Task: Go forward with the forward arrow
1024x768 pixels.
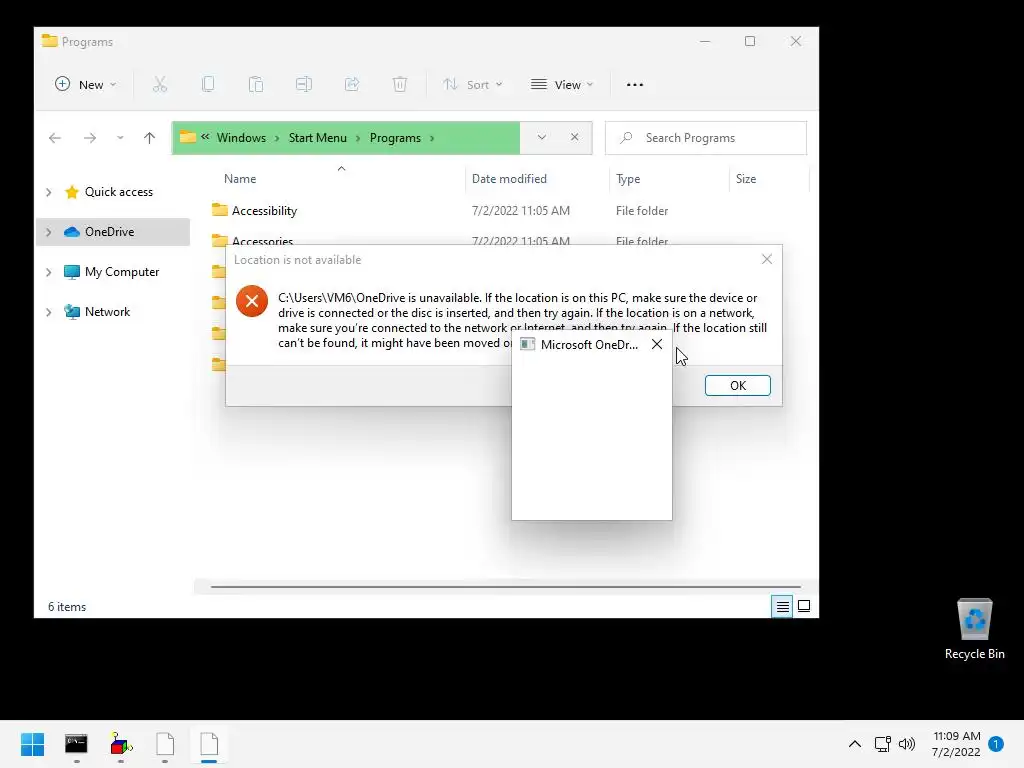Action: (90, 138)
